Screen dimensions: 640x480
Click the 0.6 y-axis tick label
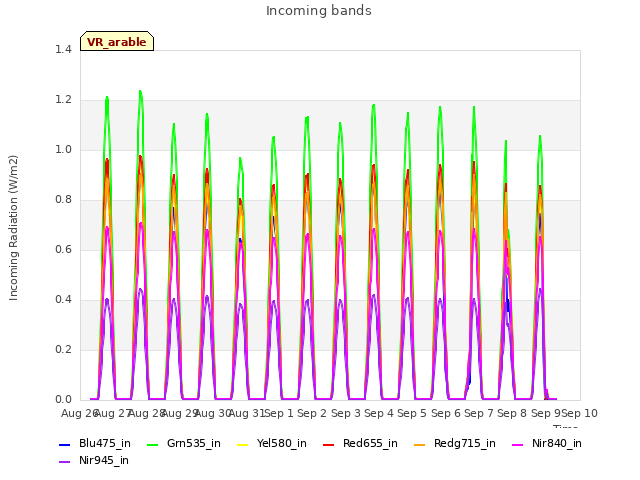click(x=63, y=249)
